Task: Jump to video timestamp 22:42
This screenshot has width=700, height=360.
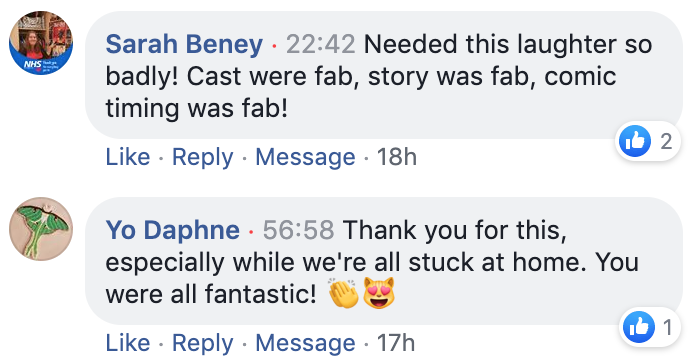Action: [x=321, y=44]
